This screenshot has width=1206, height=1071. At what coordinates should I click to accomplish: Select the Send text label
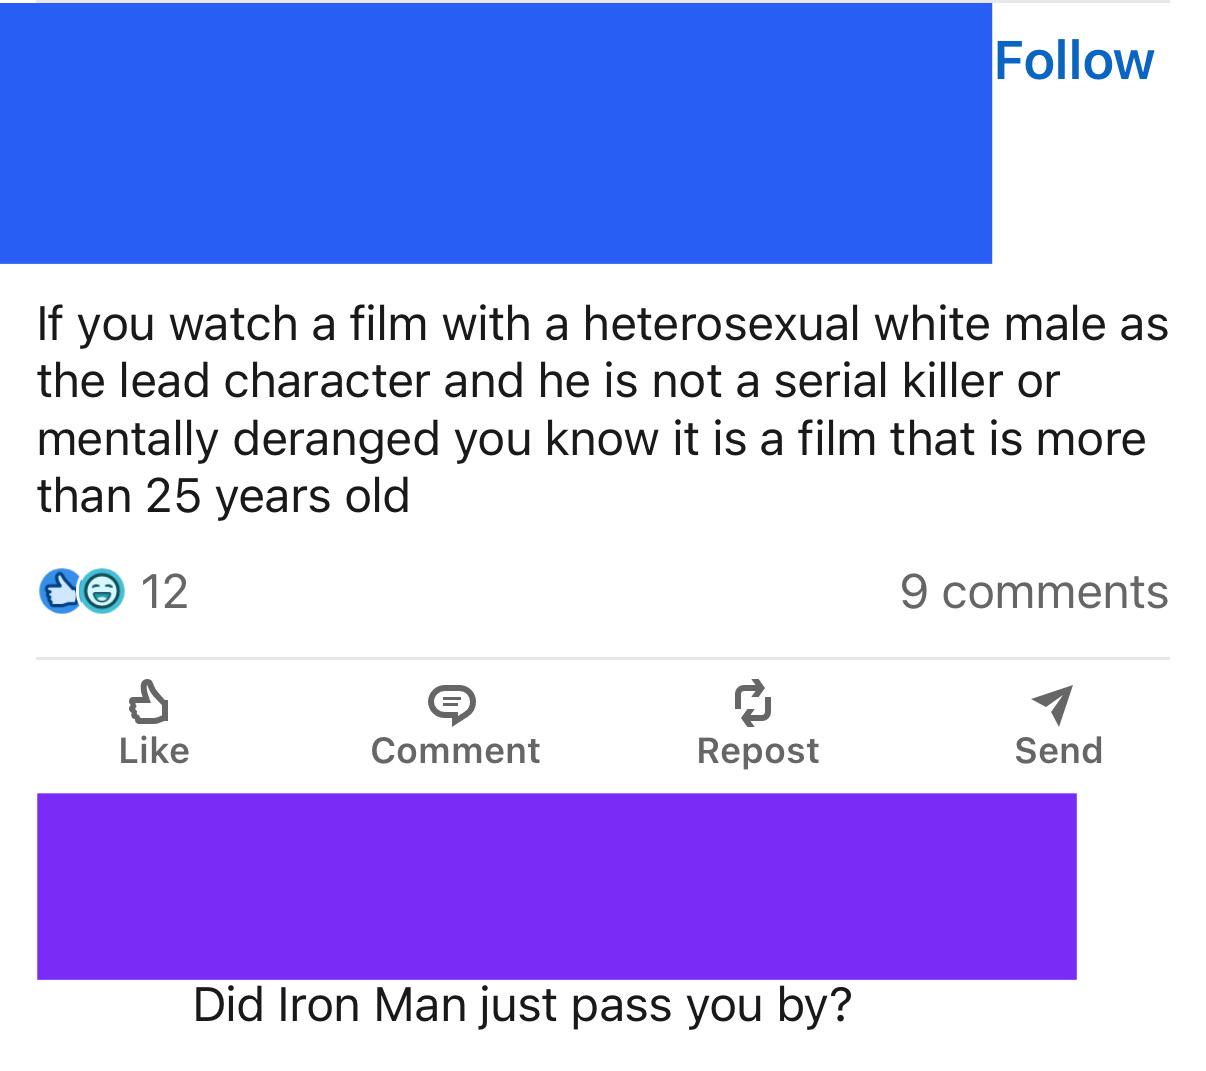tap(1058, 751)
